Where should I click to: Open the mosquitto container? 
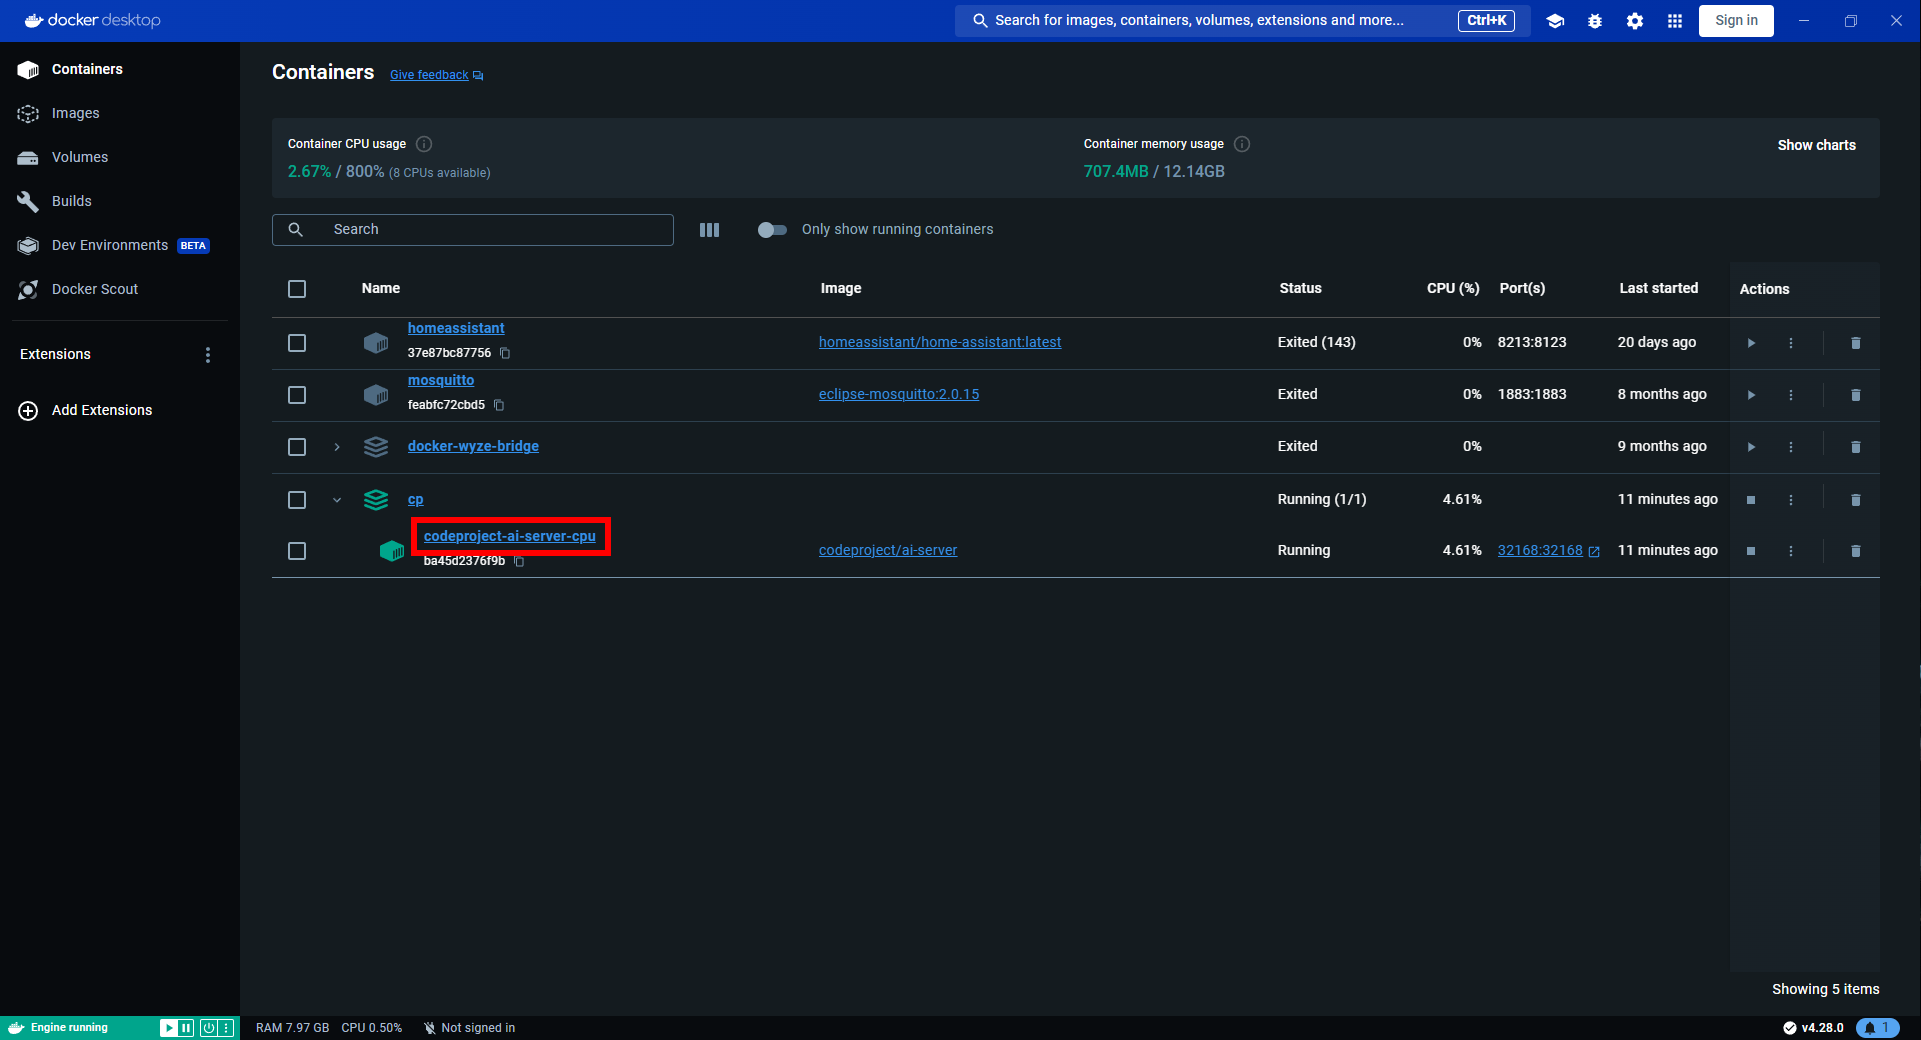coord(441,380)
